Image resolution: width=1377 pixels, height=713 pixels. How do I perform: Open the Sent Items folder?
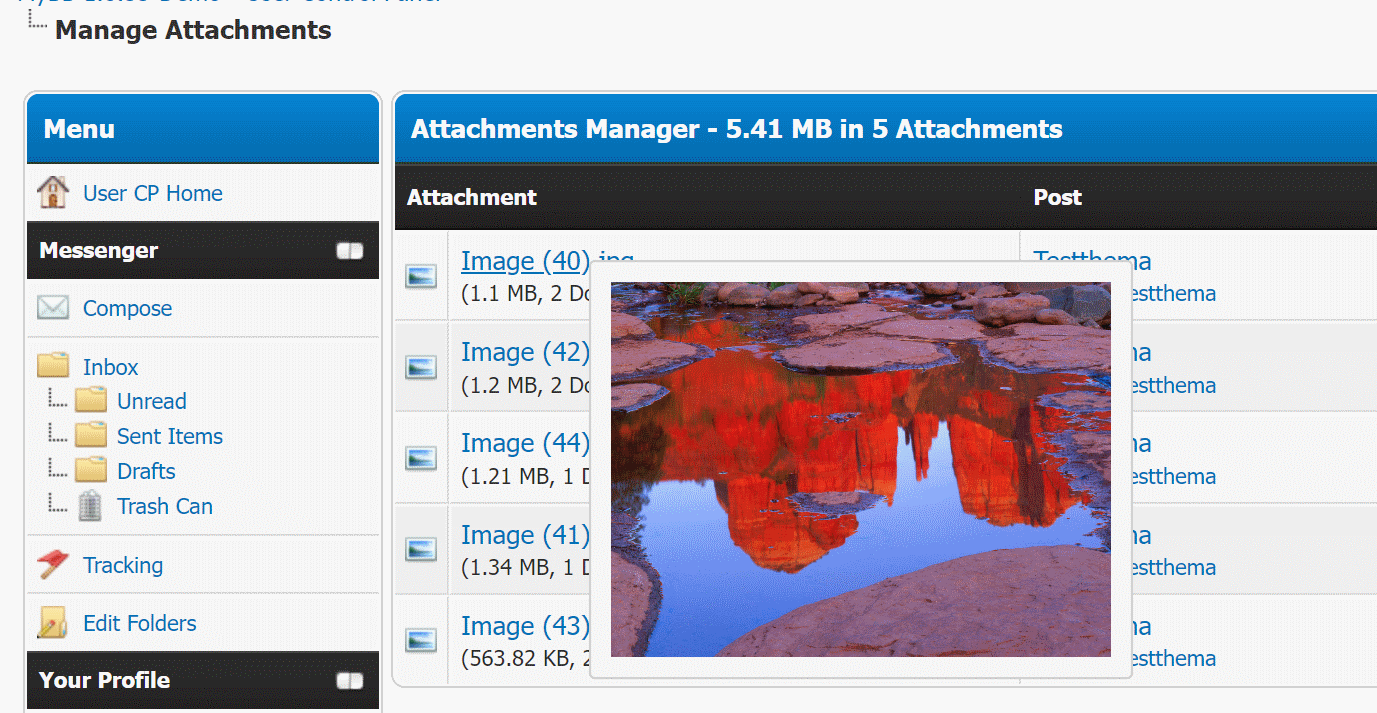click(169, 436)
